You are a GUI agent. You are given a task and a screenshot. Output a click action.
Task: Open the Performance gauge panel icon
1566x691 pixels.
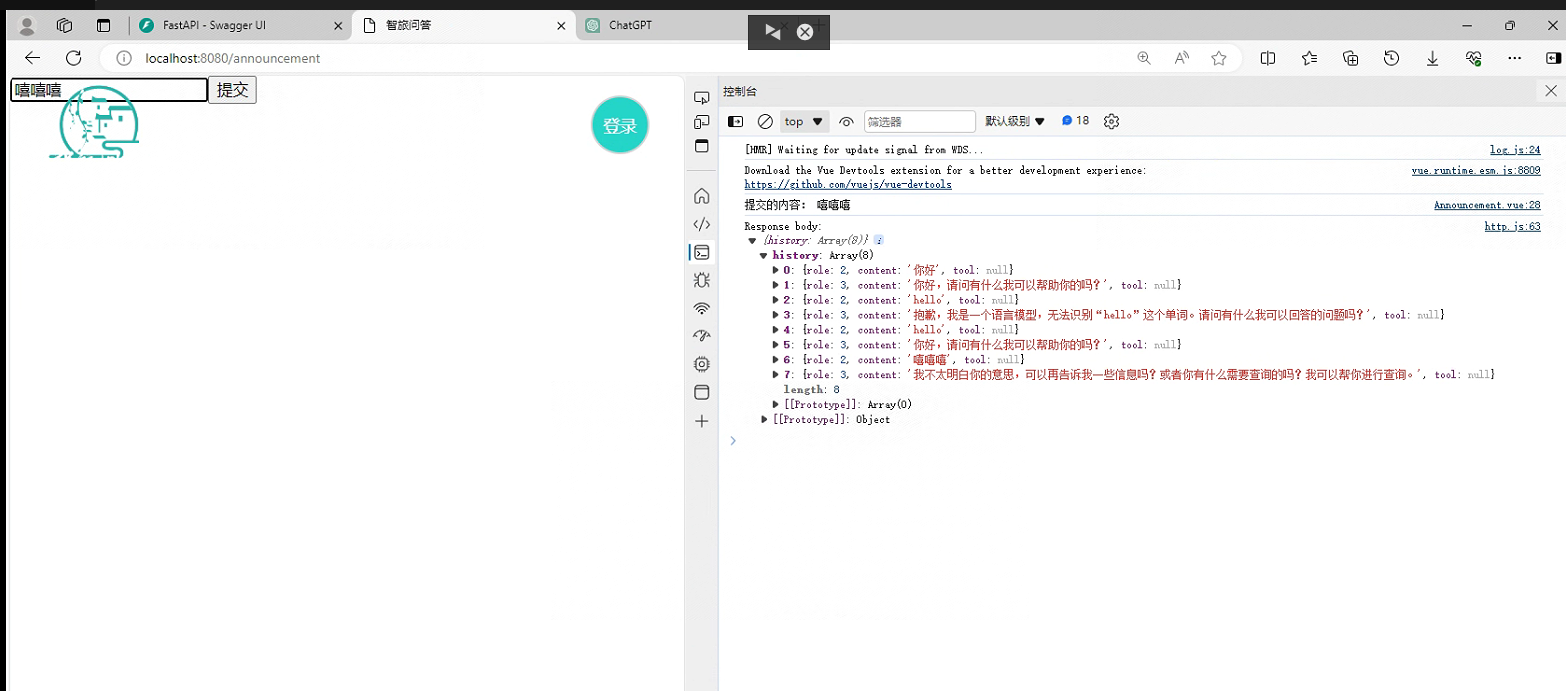pyautogui.click(x=701, y=336)
